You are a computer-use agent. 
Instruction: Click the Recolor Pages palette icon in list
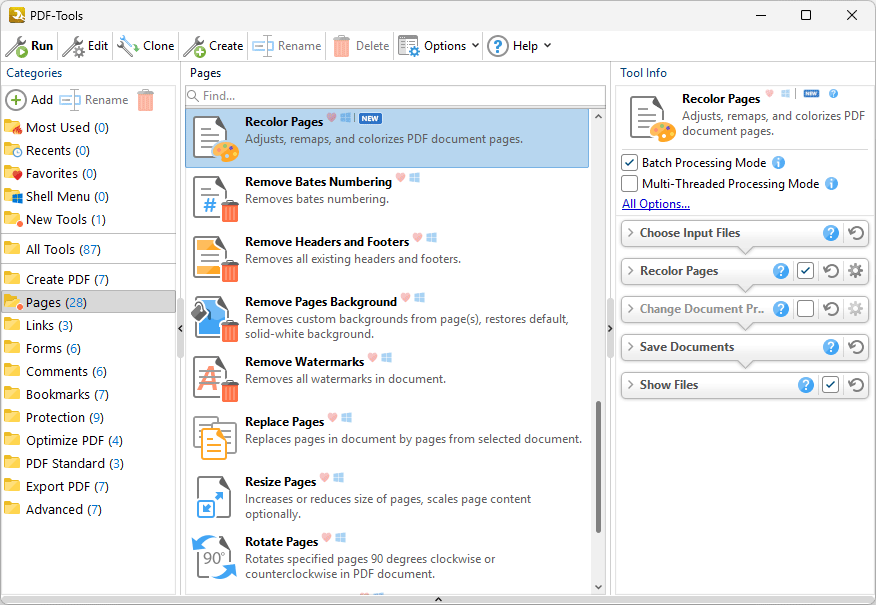click(x=215, y=139)
